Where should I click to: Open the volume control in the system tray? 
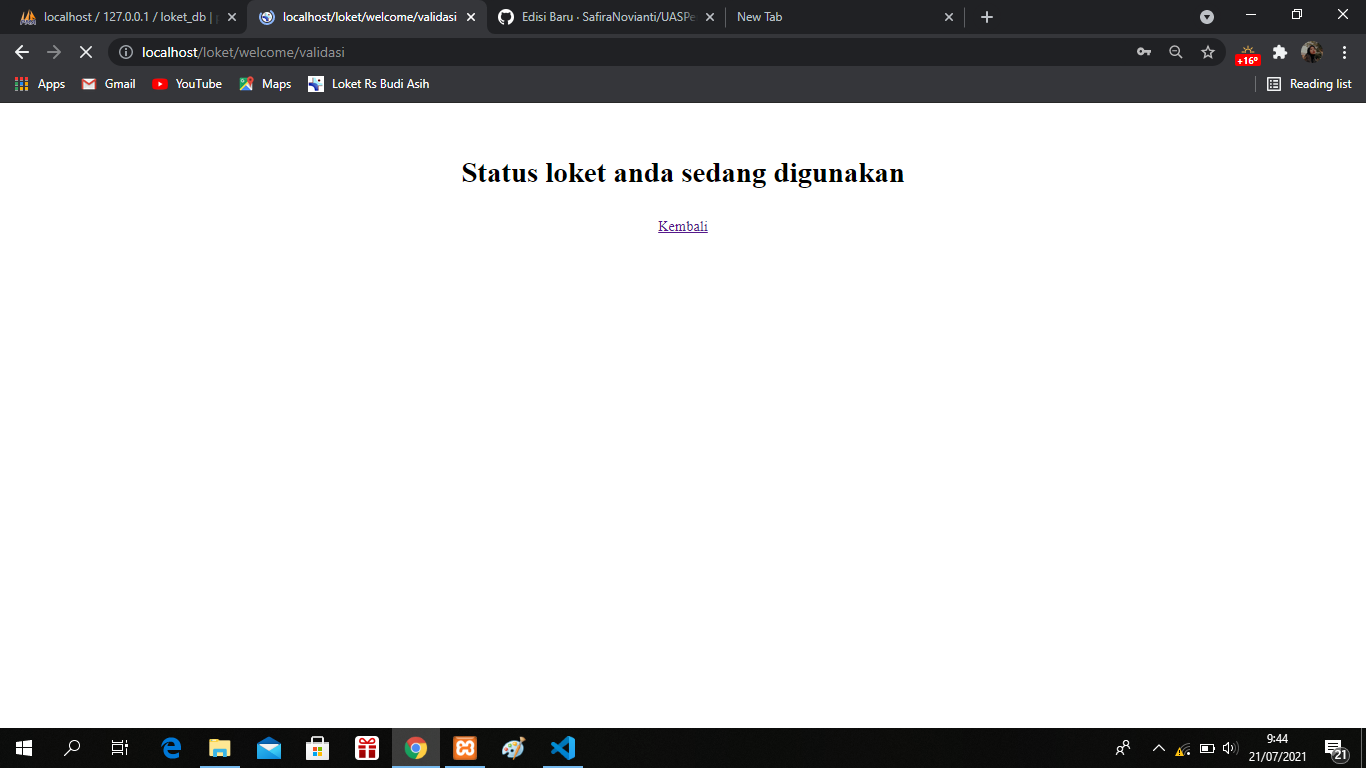point(1228,748)
